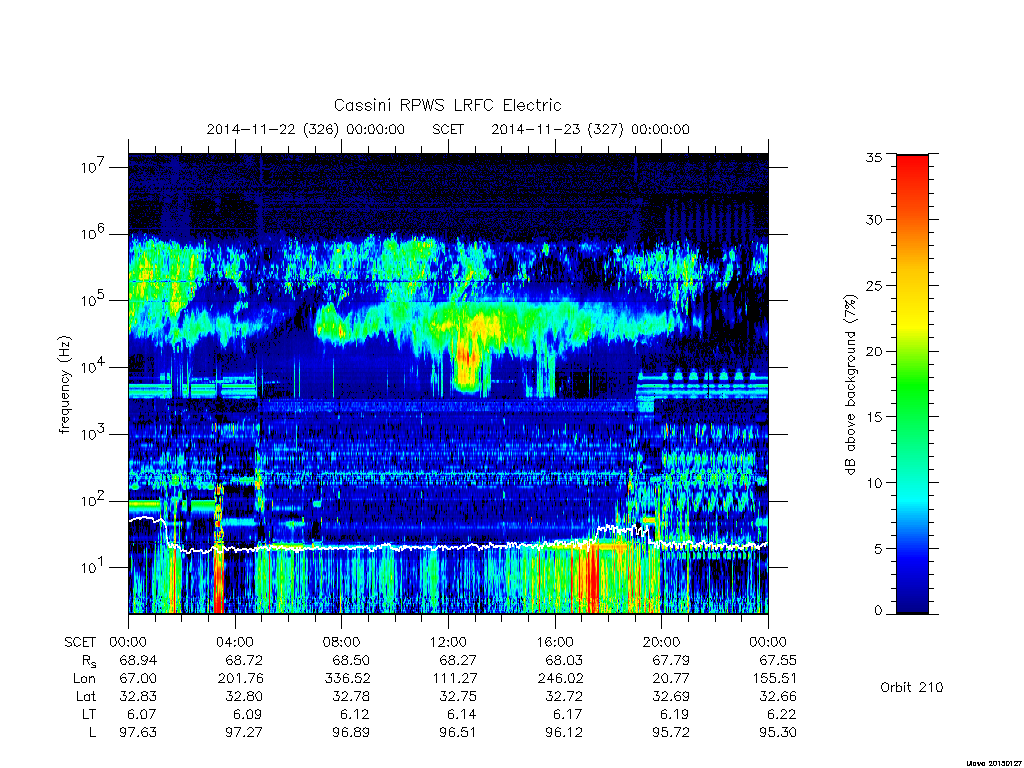Click the 'dB above background (7%)' label
Screen dimensions: 1024x768
coord(850,385)
